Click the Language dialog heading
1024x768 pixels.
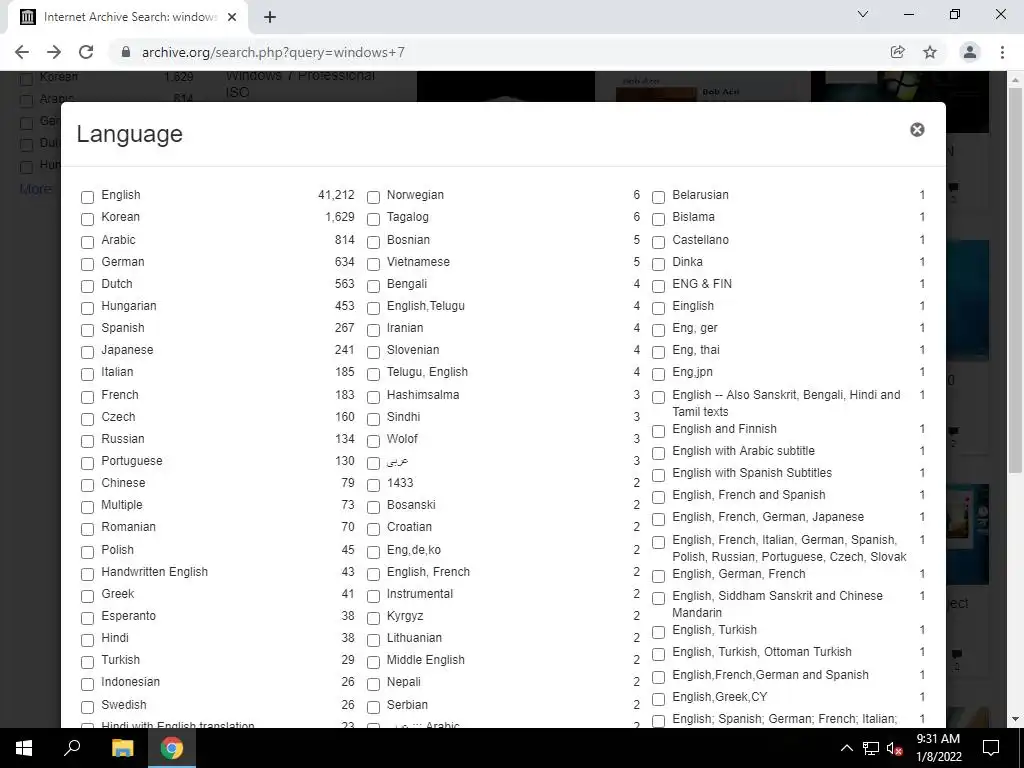tap(129, 134)
